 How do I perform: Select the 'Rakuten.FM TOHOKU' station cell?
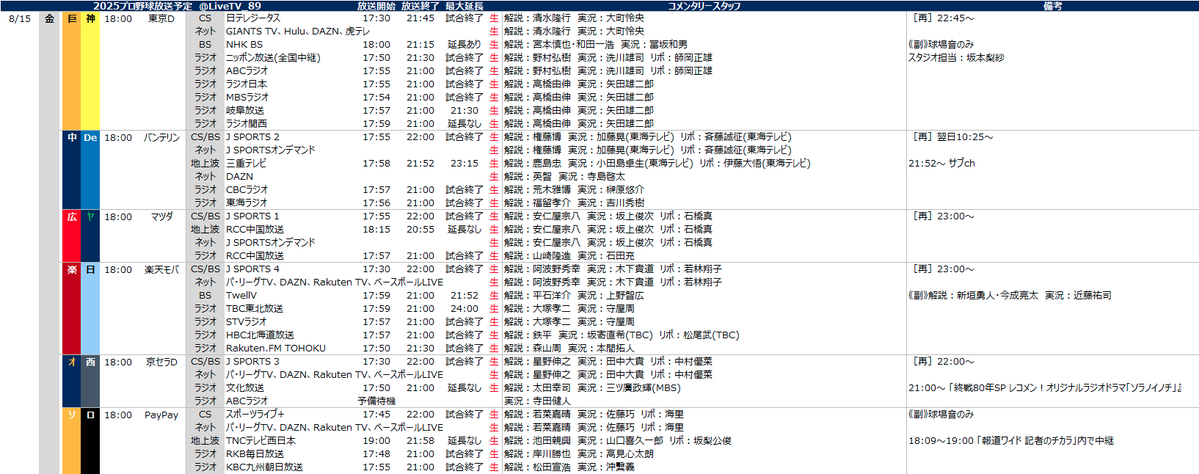pyautogui.click(x=275, y=348)
